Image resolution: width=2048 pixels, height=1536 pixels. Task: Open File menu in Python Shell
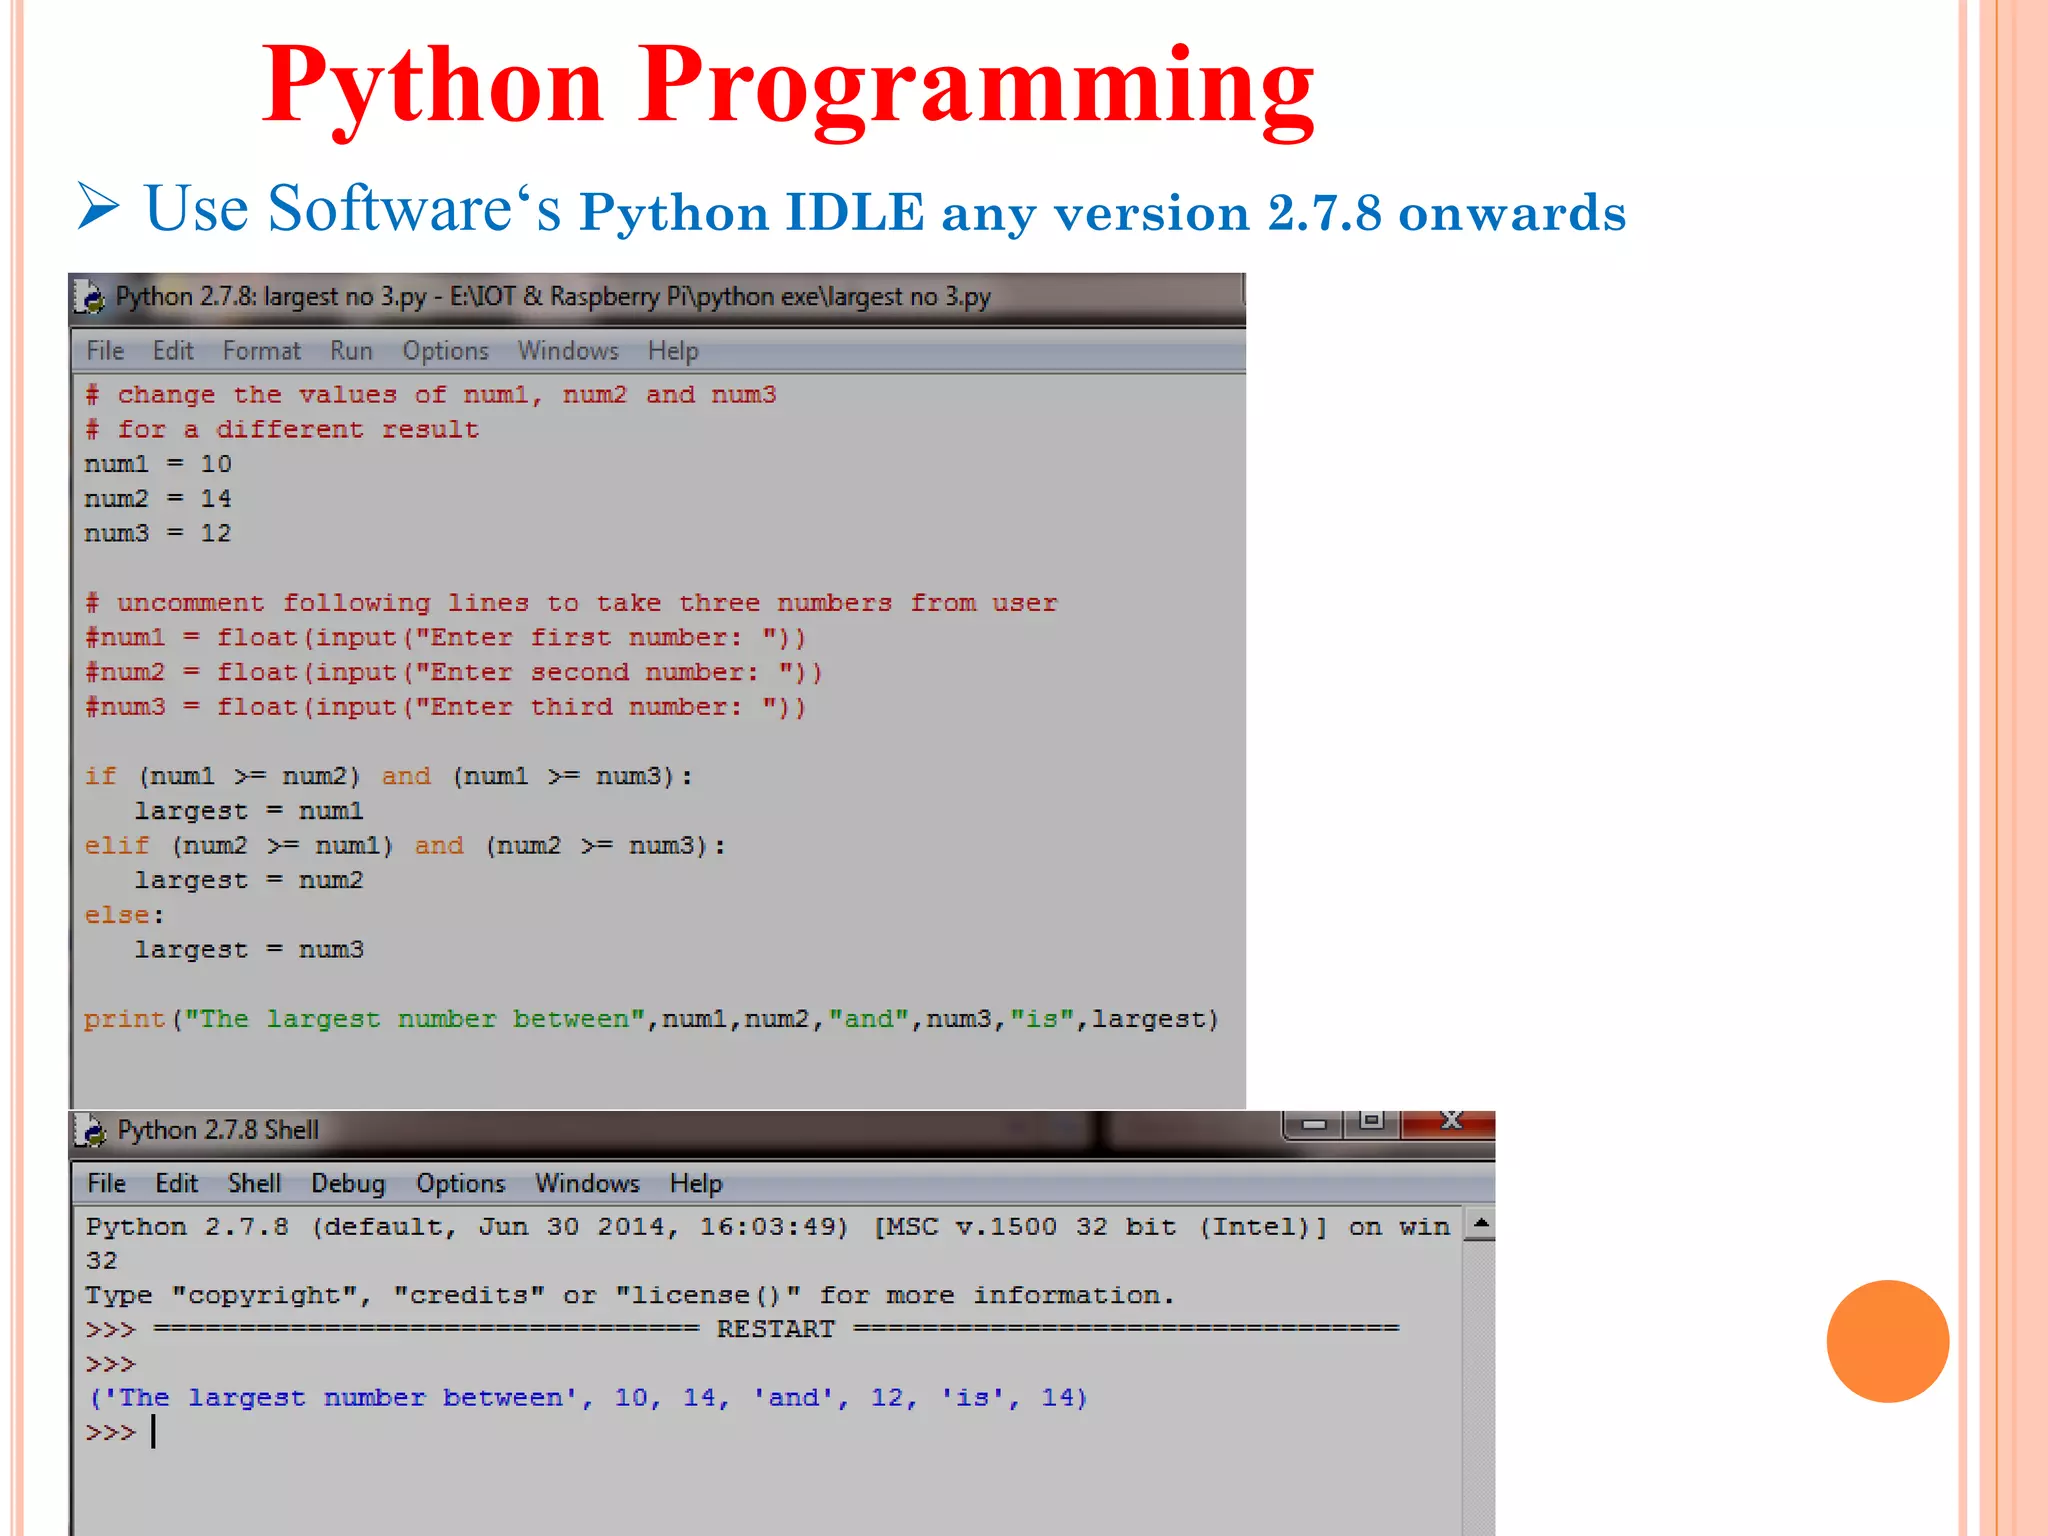pyautogui.click(x=106, y=1183)
